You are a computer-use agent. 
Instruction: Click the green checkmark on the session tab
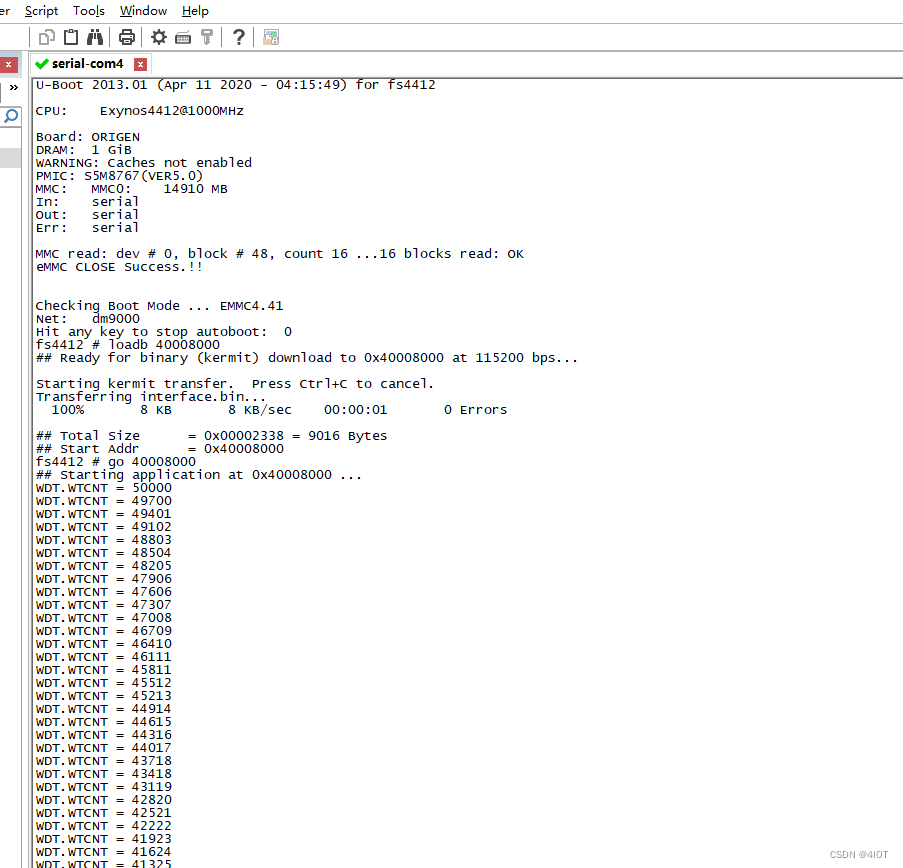coord(41,63)
